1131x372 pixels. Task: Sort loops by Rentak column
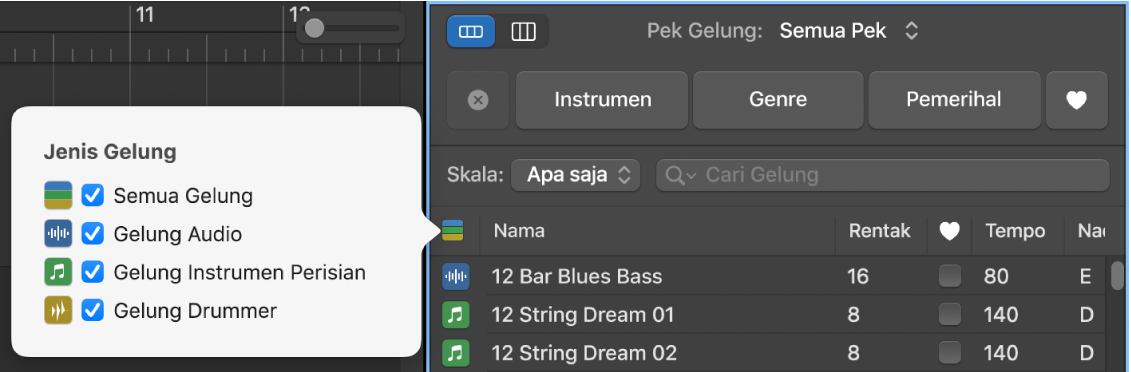pyautogui.click(x=880, y=231)
